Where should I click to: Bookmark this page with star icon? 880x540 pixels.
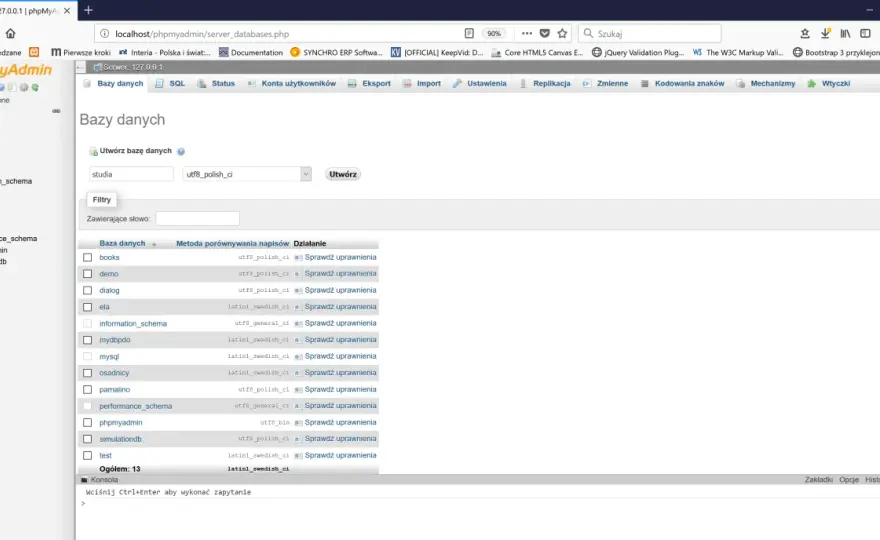coord(562,34)
